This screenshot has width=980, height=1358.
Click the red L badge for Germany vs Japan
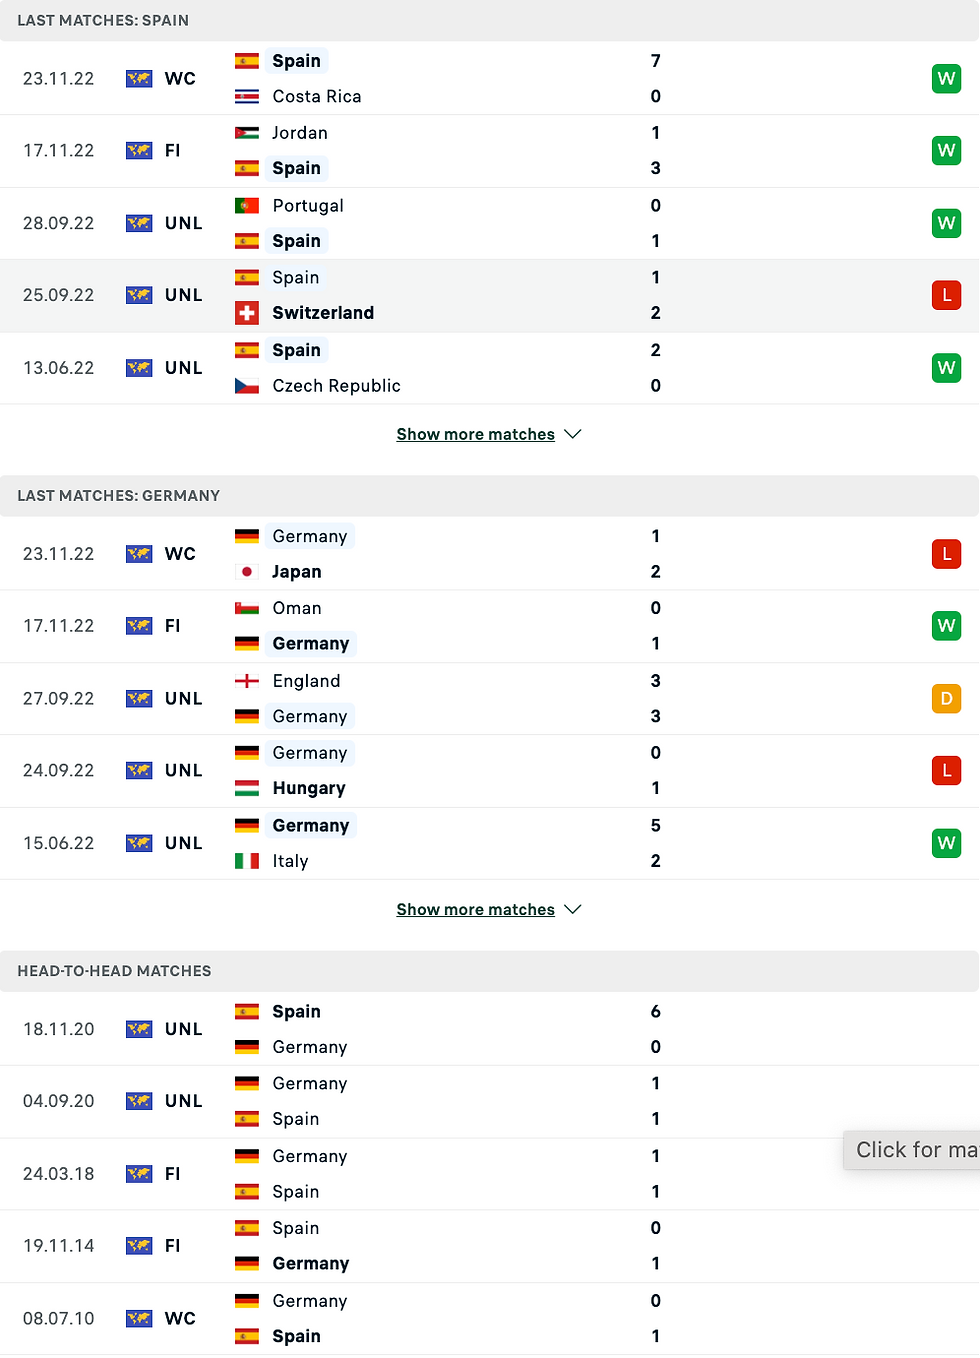click(946, 553)
